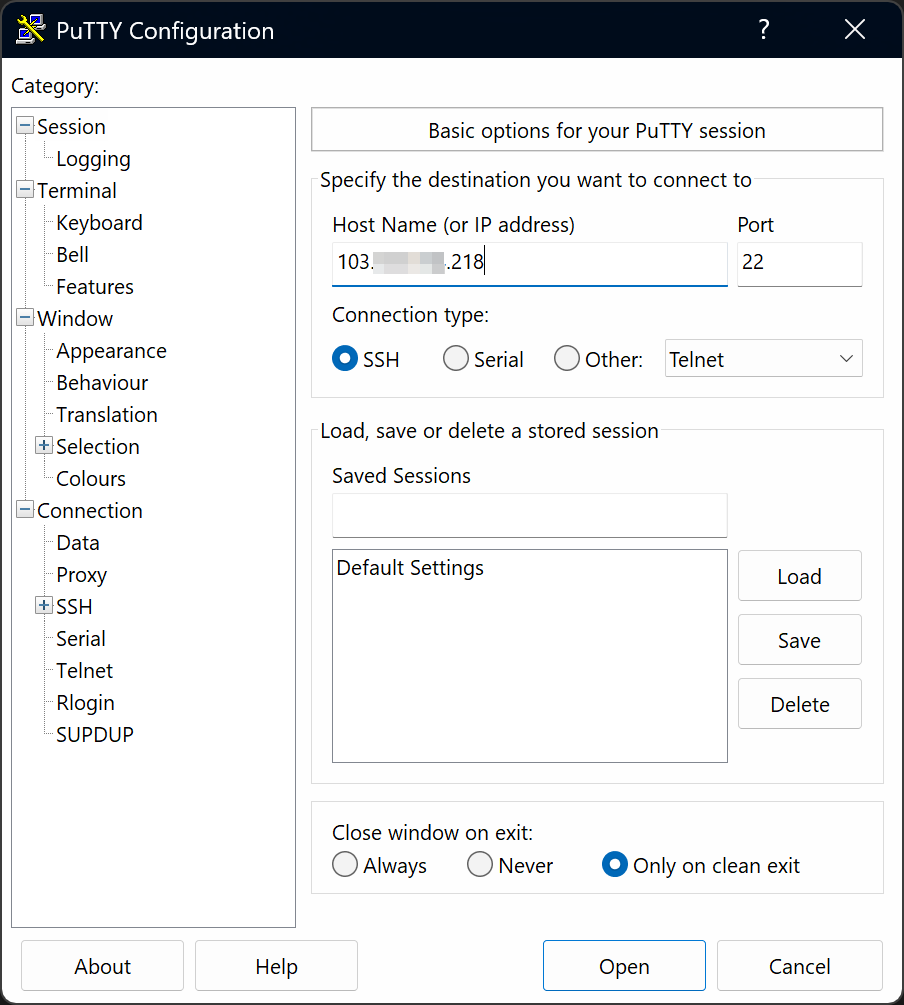
Task: Go to the Proxy settings category
Action: click(x=81, y=575)
